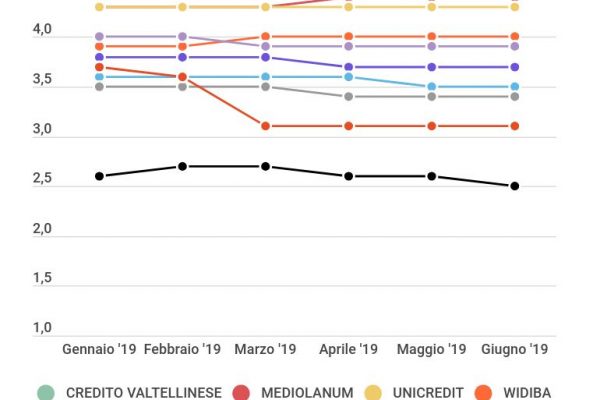This screenshot has height=400, width=600.
Task: Select light blue point at Maggio '19
Action: click(x=432, y=87)
